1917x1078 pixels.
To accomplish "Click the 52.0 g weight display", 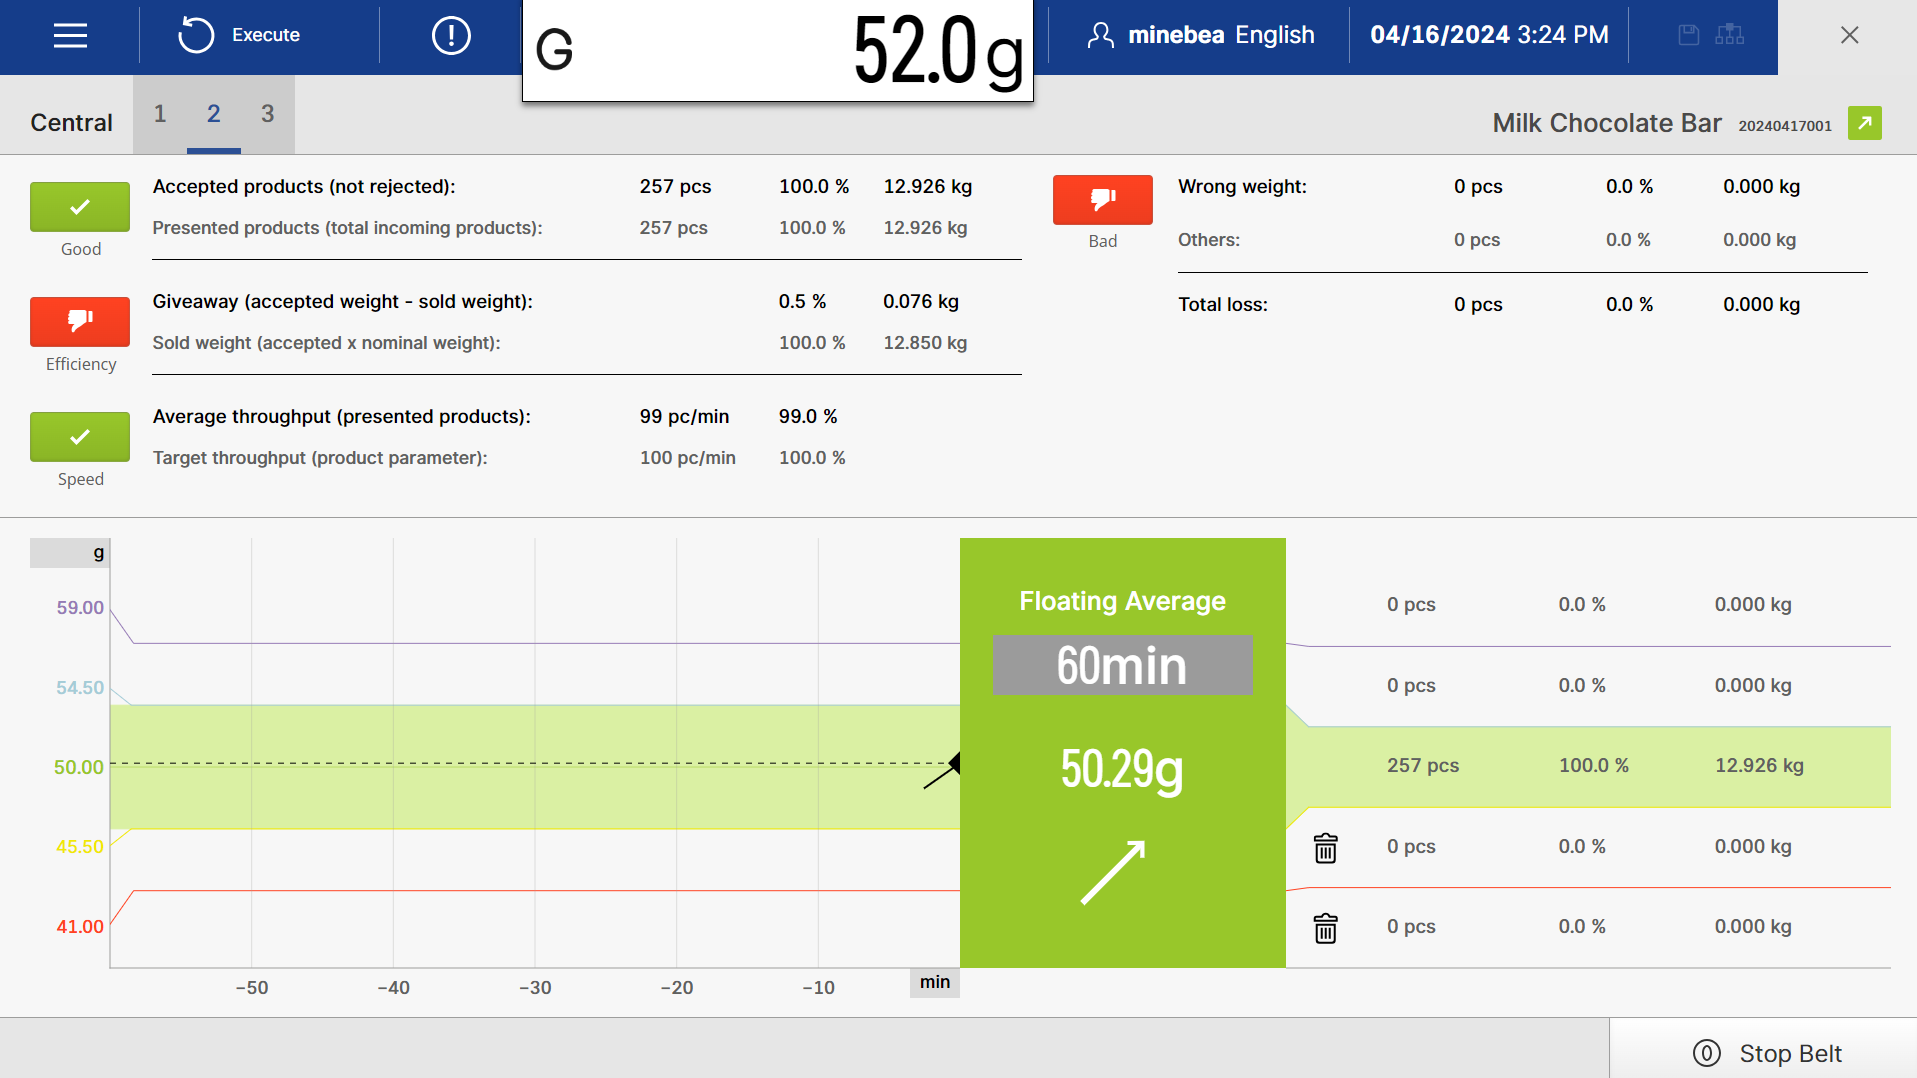I will click(777, 50).
